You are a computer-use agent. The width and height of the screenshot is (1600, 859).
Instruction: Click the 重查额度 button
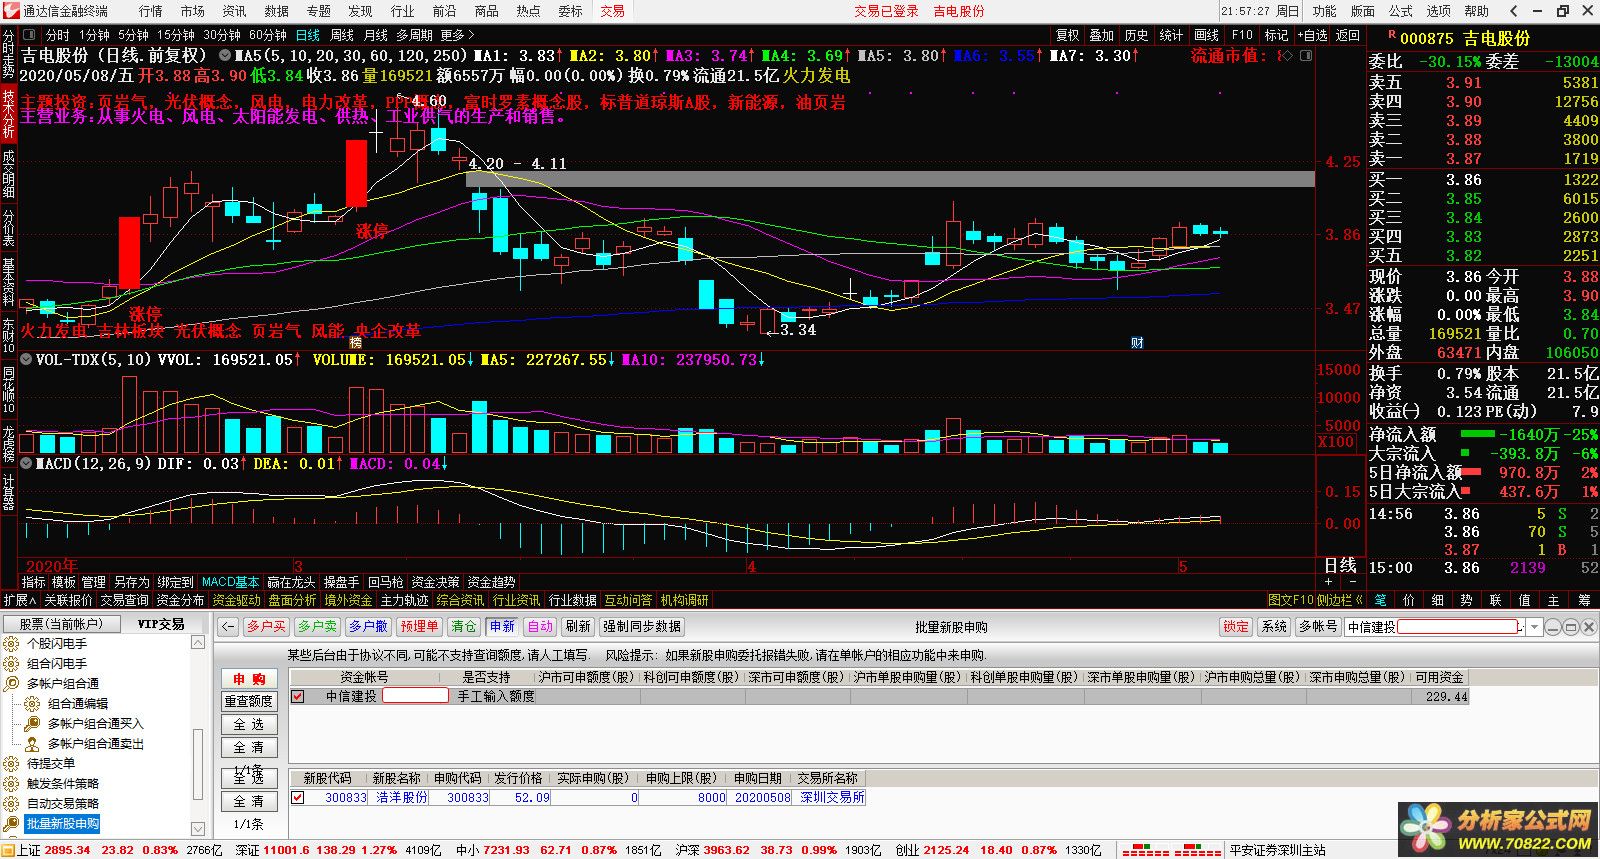coord(249,702)
